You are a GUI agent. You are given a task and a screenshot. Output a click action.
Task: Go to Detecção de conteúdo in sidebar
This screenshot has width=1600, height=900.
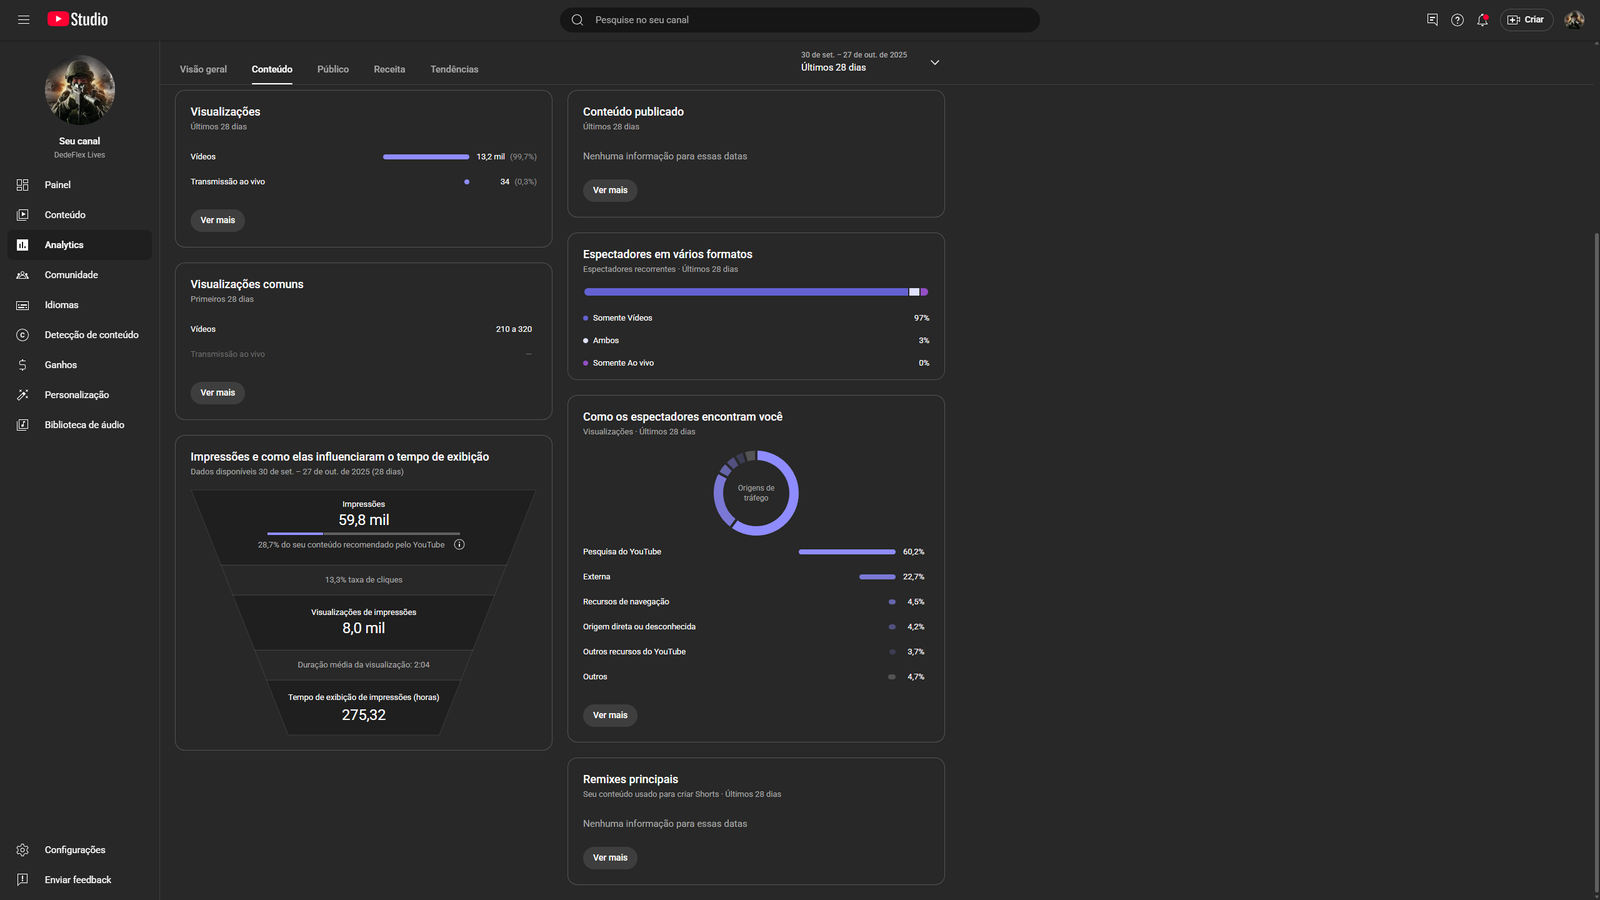click(91, 335)
